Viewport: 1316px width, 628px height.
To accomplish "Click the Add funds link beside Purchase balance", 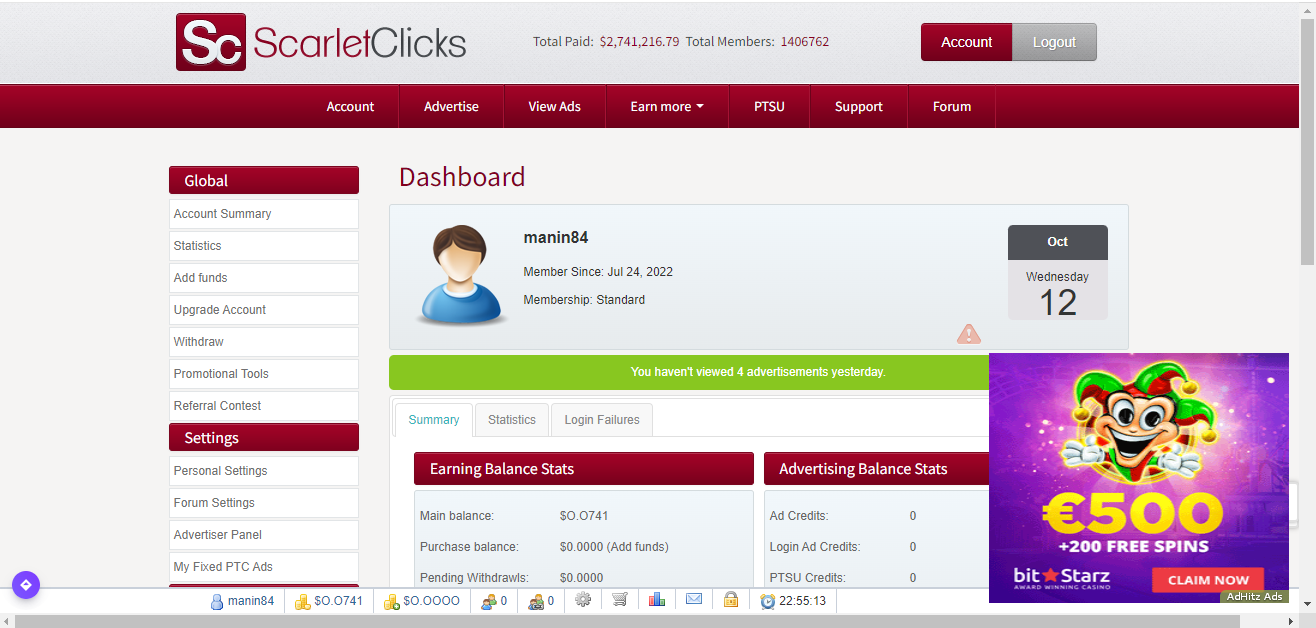I will pyautogui.click(x=639, y=547).
